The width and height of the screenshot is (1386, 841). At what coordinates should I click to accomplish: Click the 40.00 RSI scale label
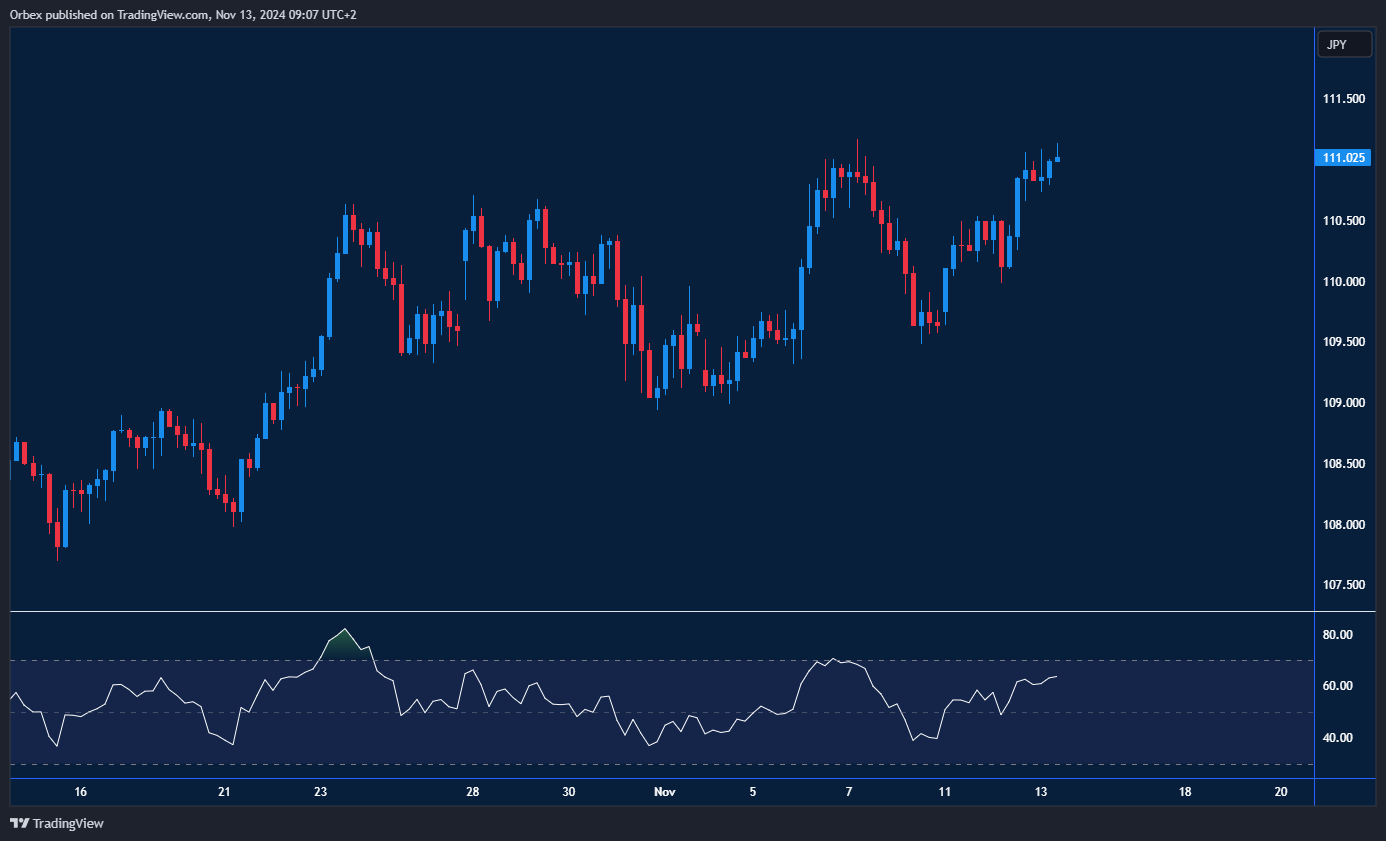pyautogui.click(x=1338, y=738)
